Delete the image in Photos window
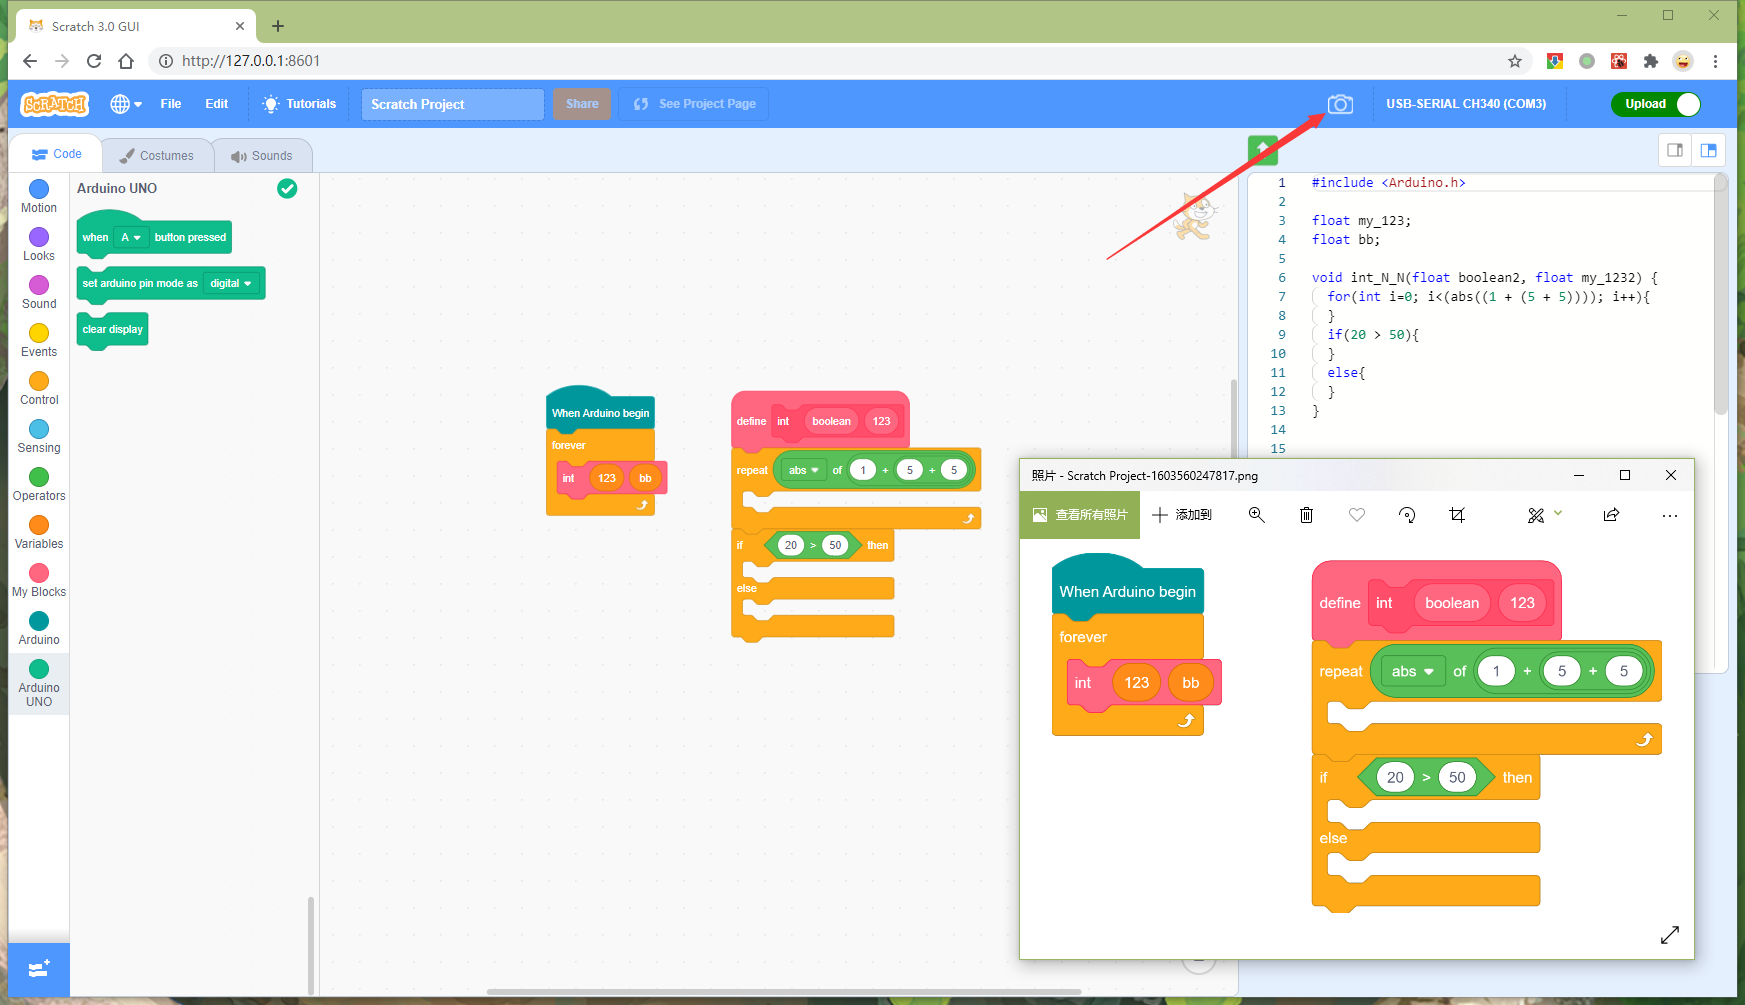 tap(1306, 515)
